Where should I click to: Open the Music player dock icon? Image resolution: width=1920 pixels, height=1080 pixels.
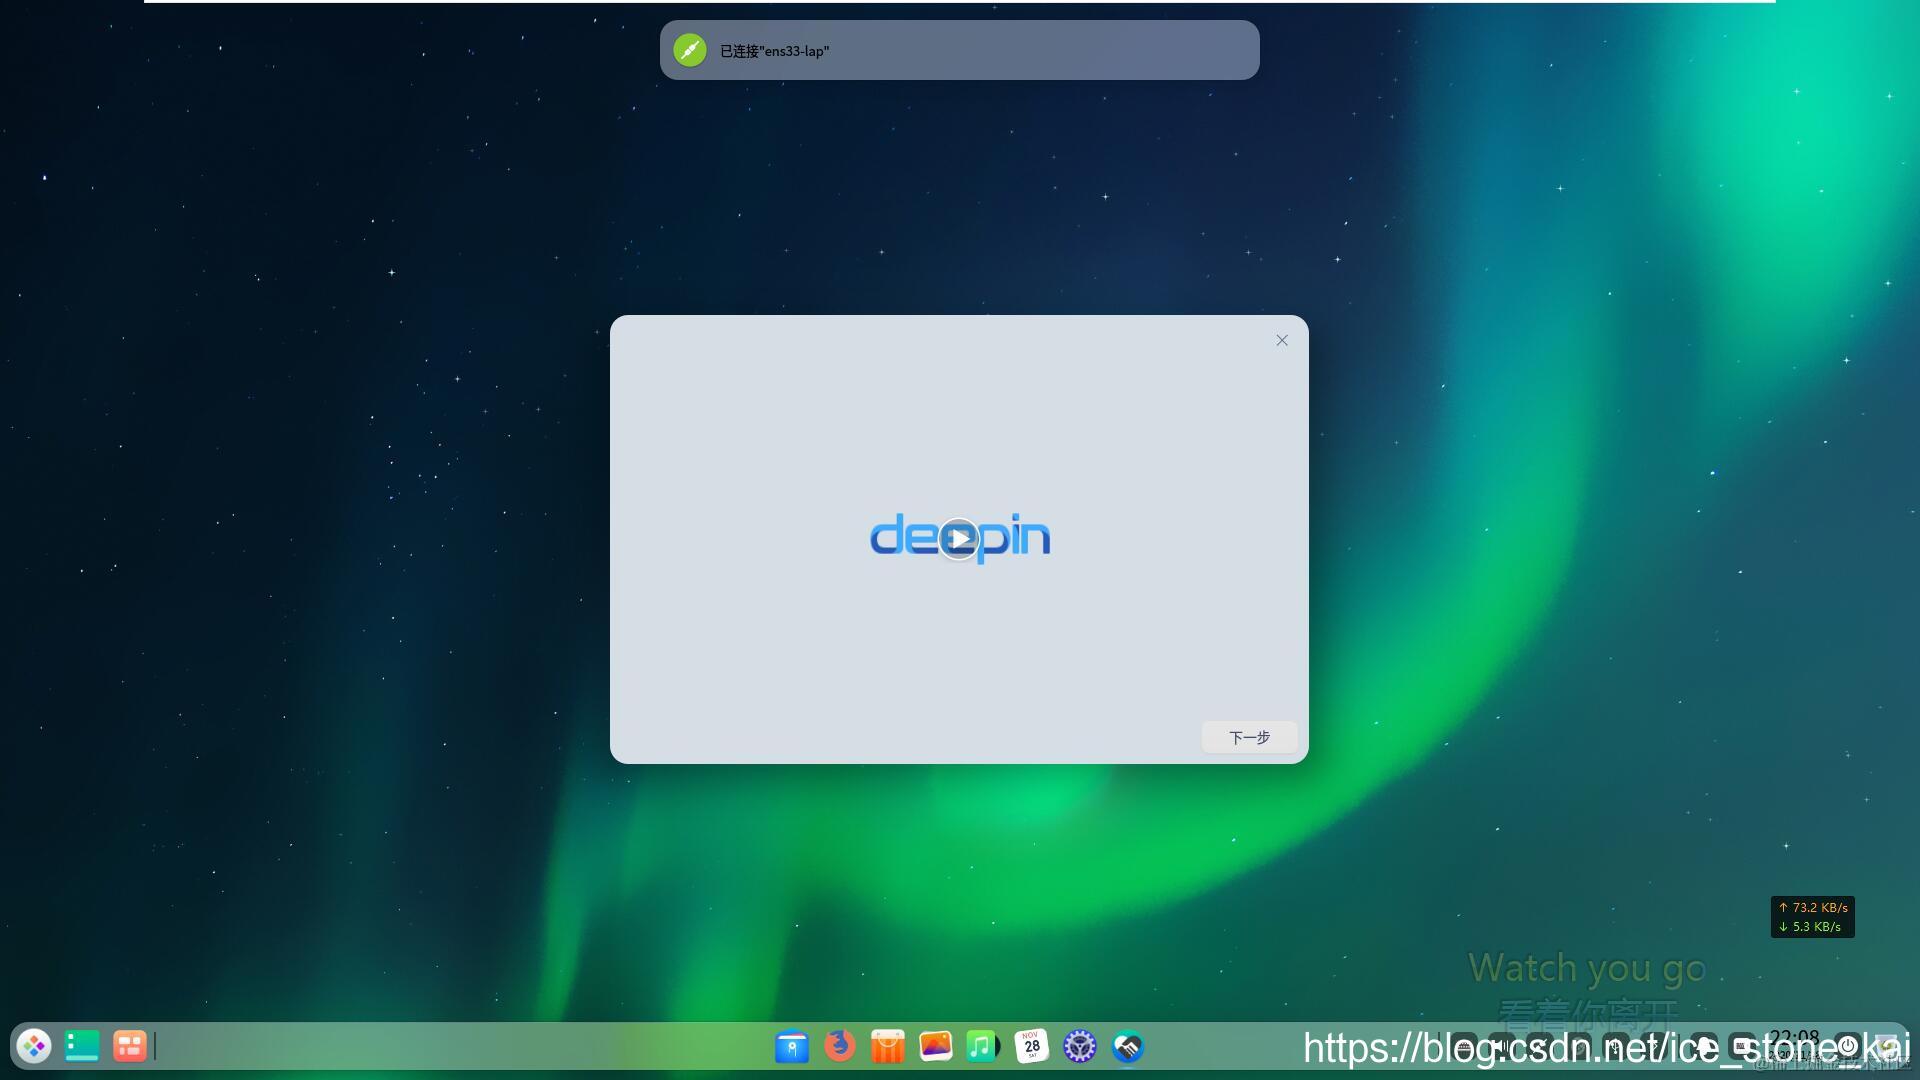[982, 1047]
